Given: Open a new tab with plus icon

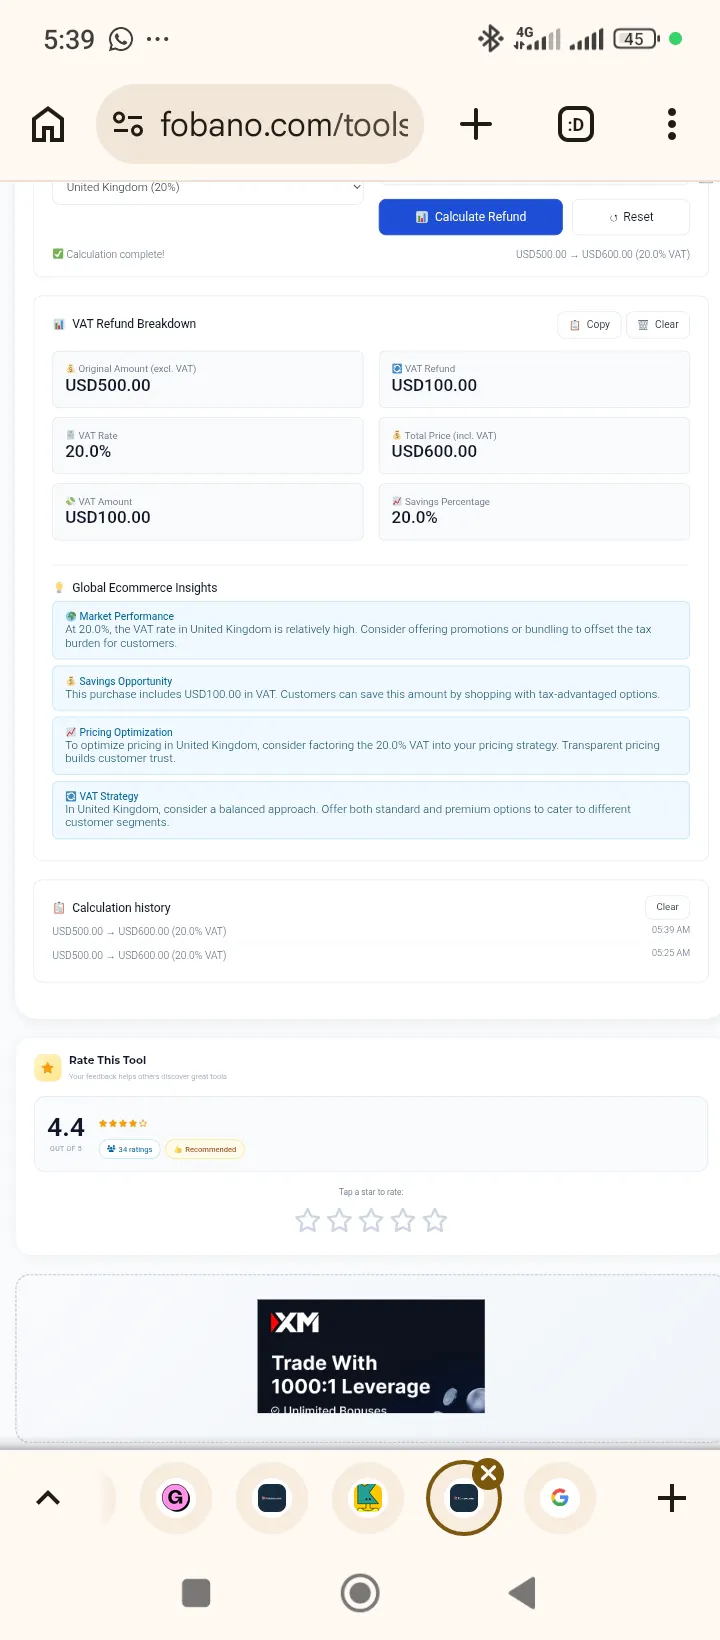Looking at the screenshot, I should click(x=476, y=124).
